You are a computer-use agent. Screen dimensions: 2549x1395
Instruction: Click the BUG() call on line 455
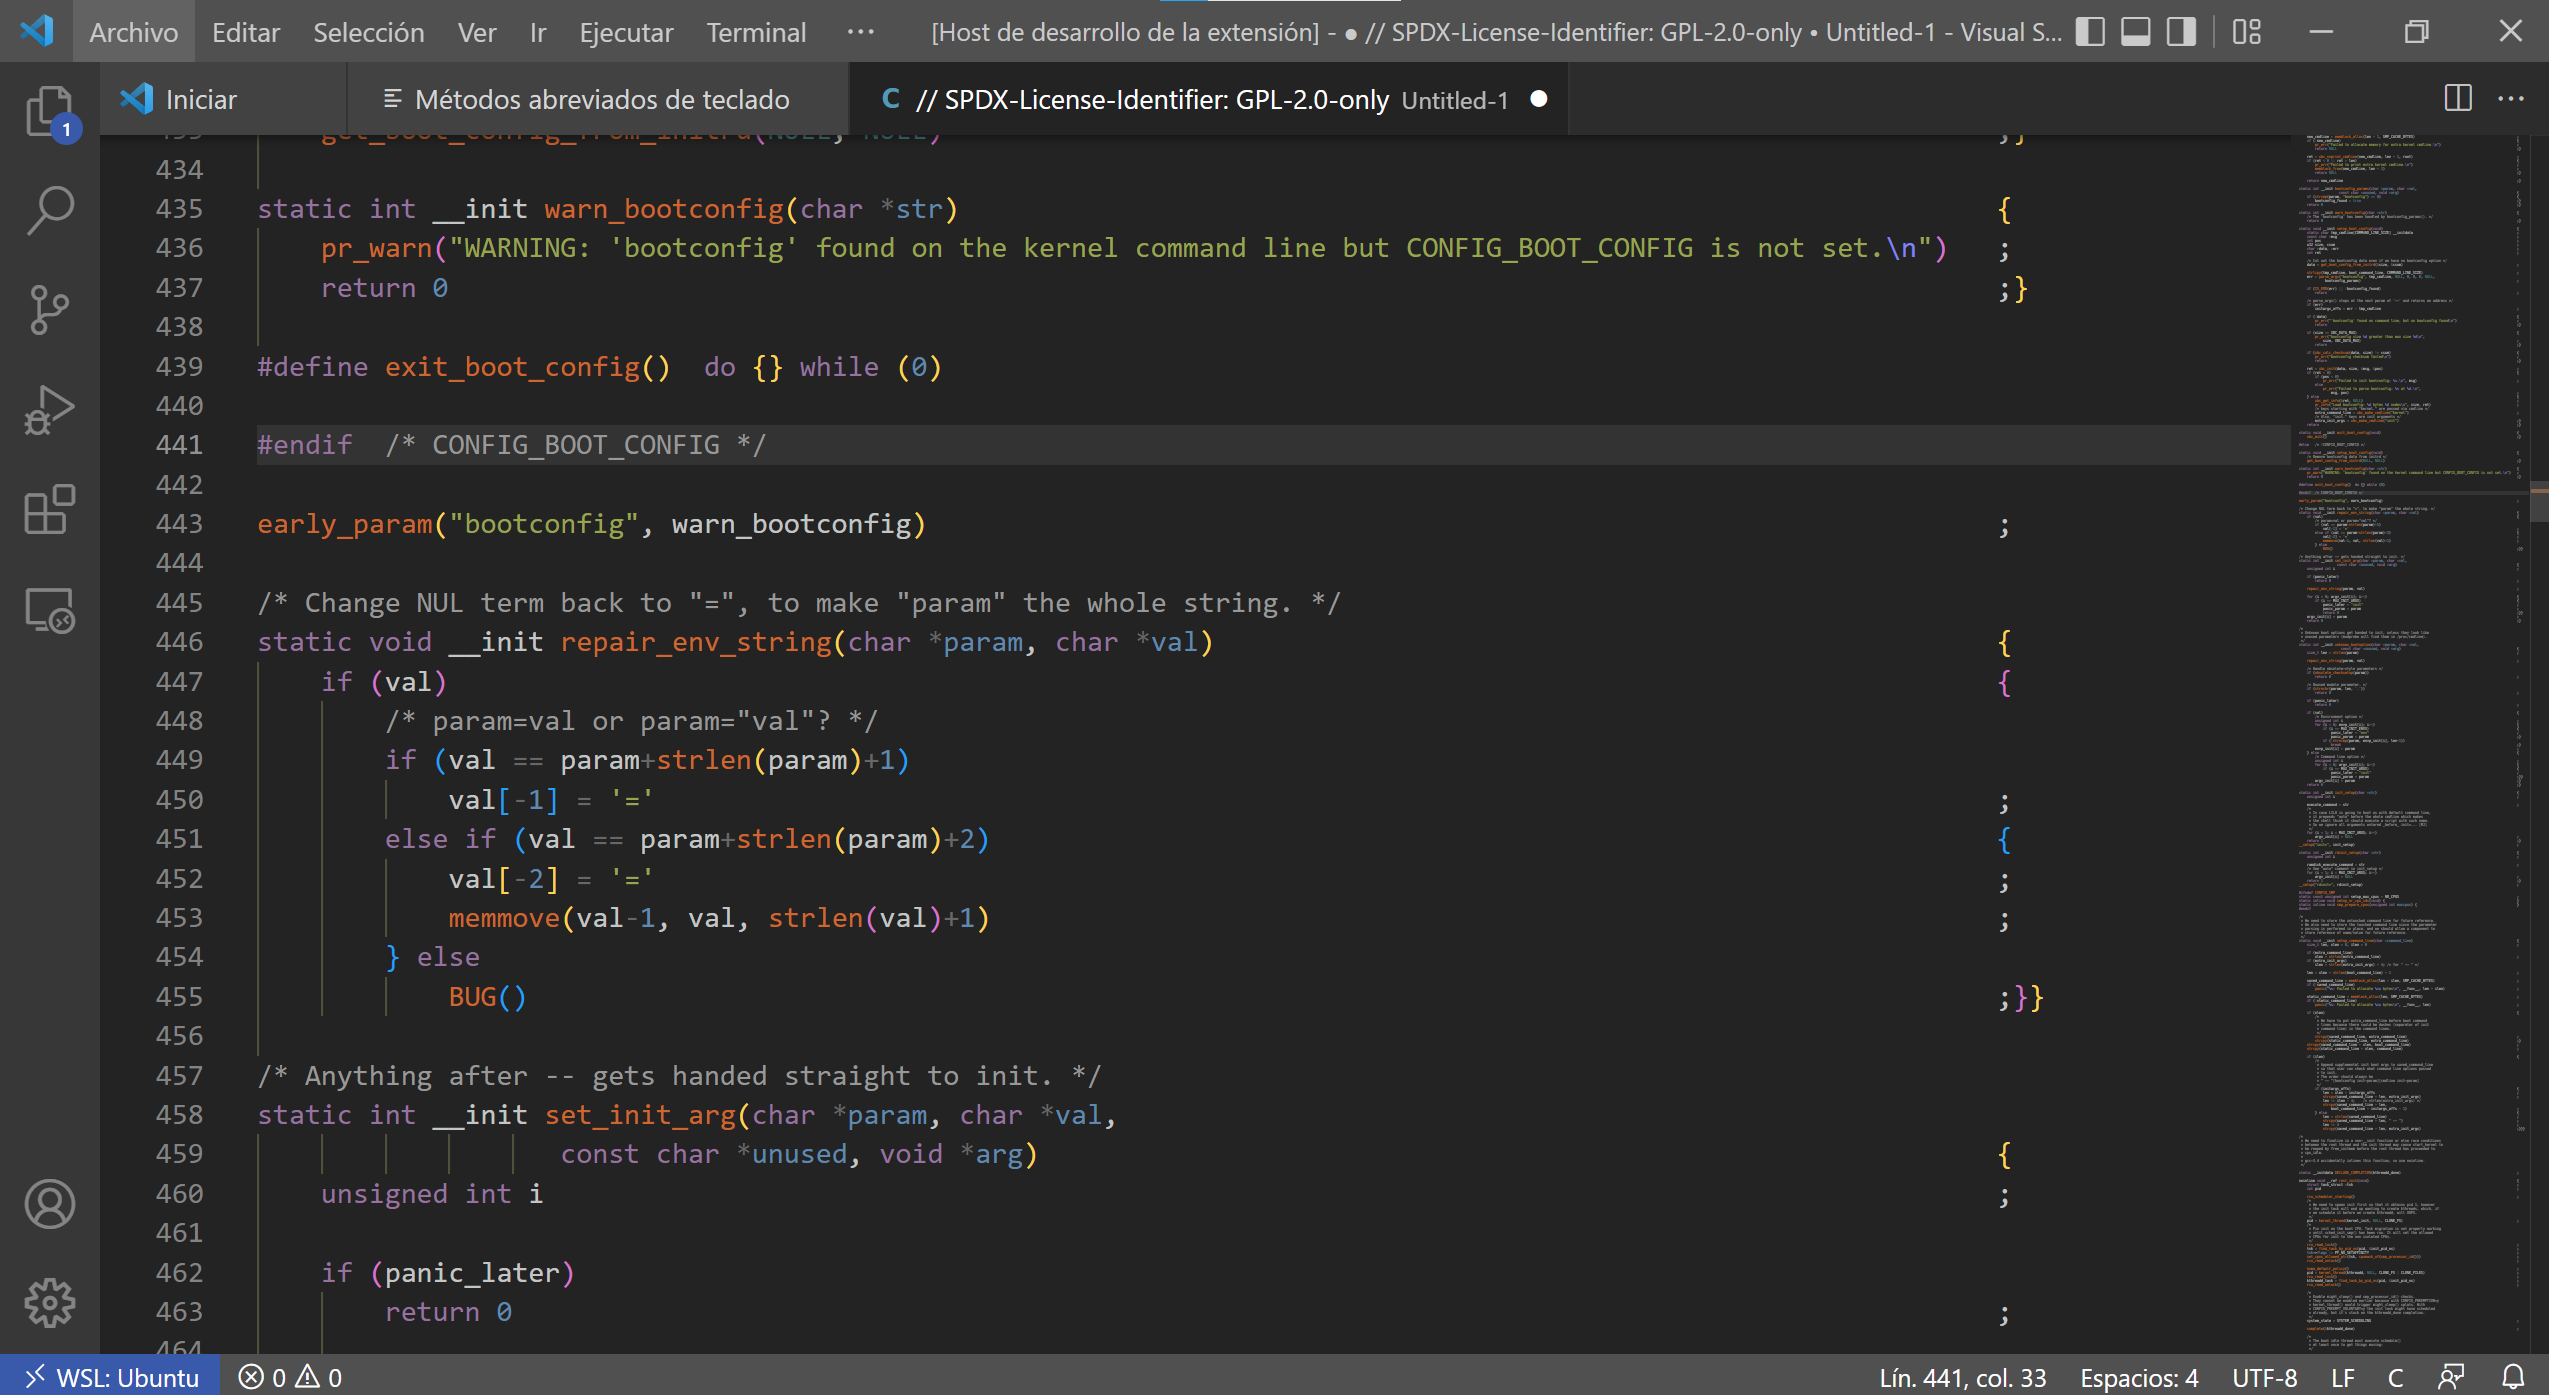(487, 997)
